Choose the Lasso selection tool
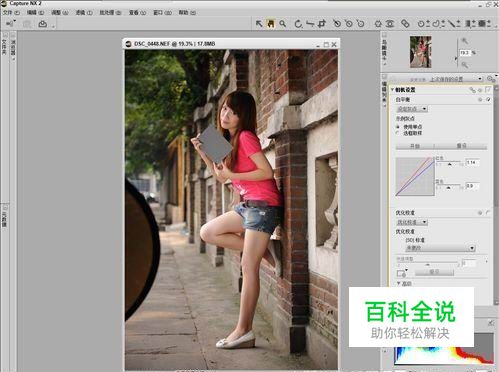 (x=439, y=24)
